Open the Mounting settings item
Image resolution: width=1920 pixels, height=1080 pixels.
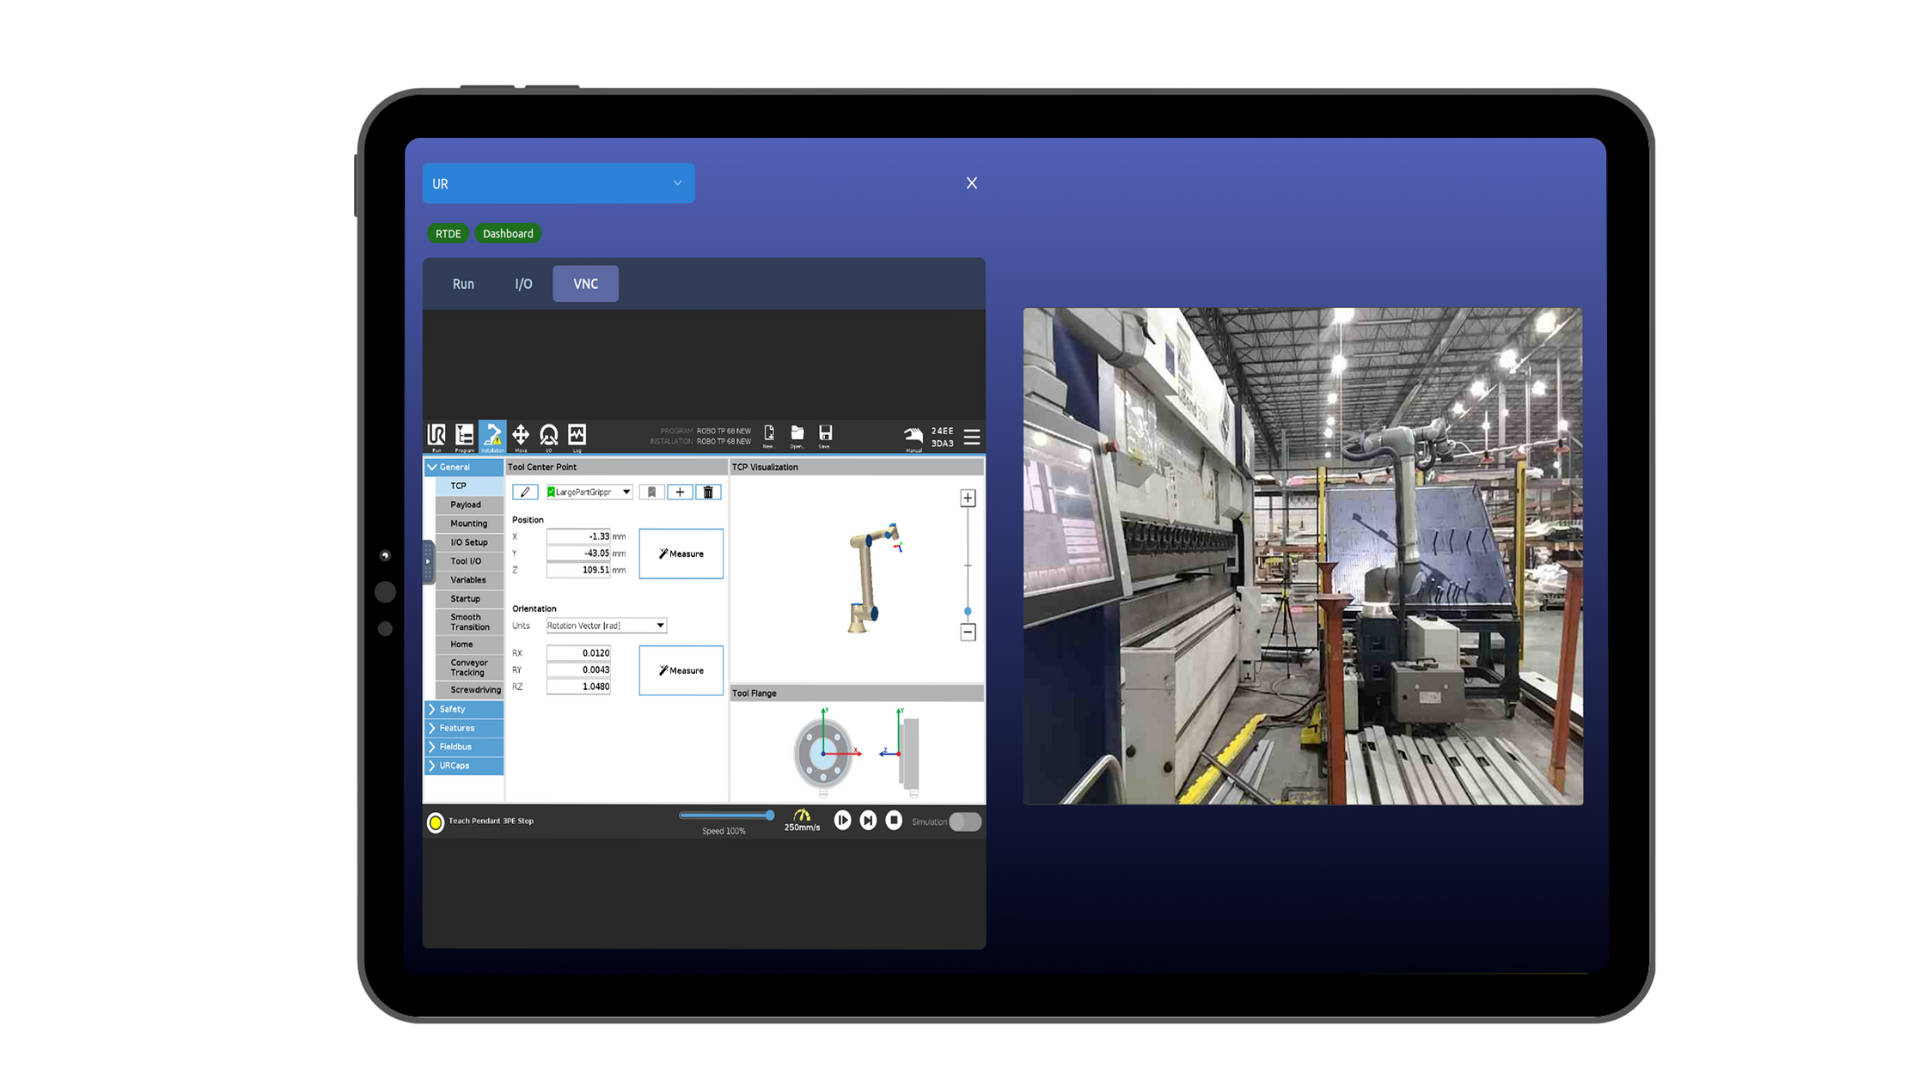coord(469,524)
